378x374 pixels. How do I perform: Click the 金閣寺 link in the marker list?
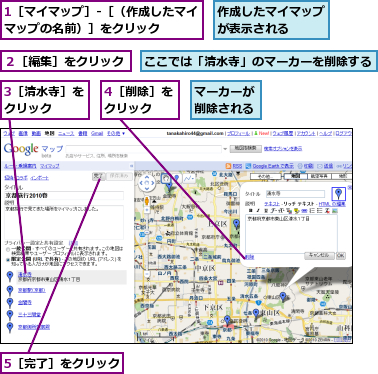[25, 302]
